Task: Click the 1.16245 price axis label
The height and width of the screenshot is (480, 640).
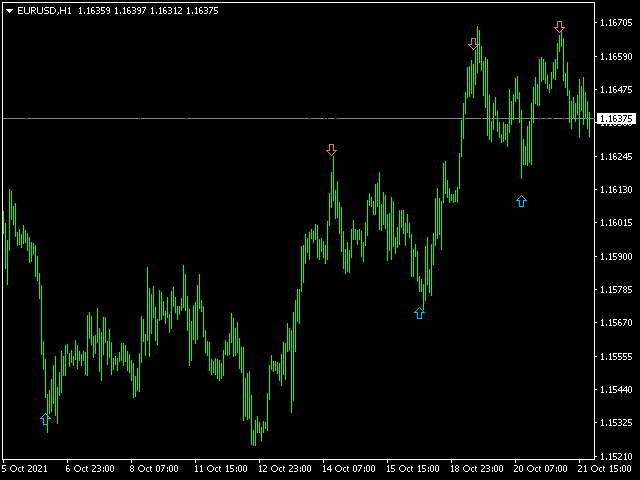Action: tap(616, 157)
